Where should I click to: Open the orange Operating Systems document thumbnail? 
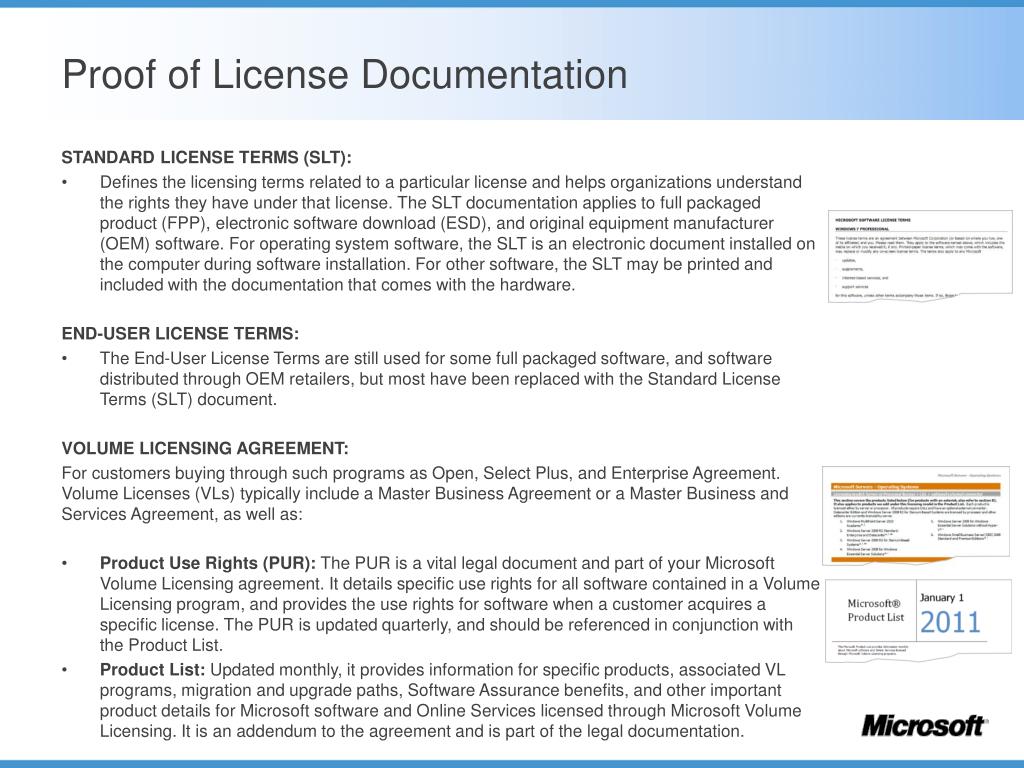point(916,516)
